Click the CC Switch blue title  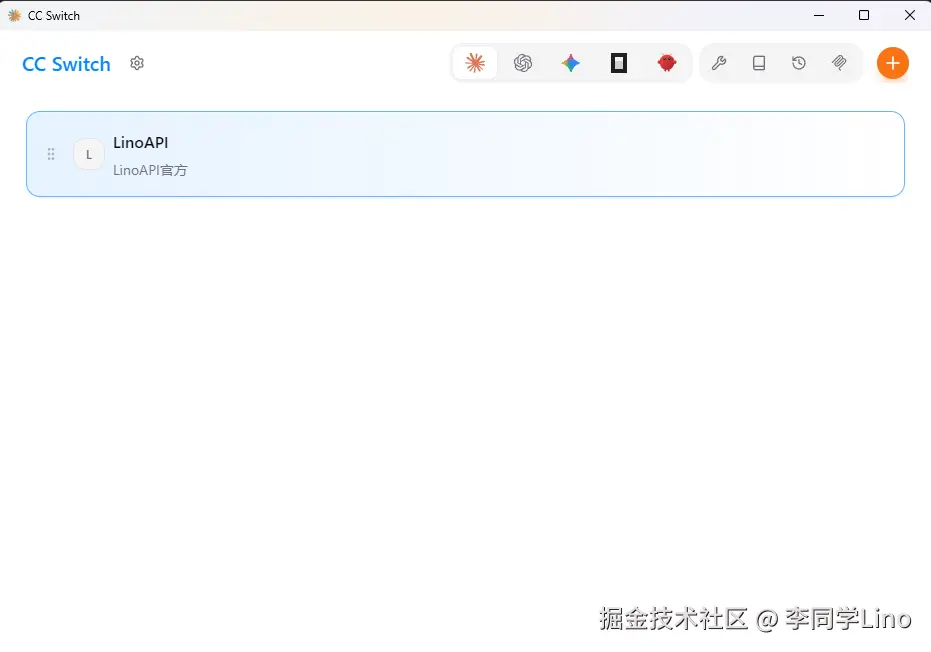point(66,64)
